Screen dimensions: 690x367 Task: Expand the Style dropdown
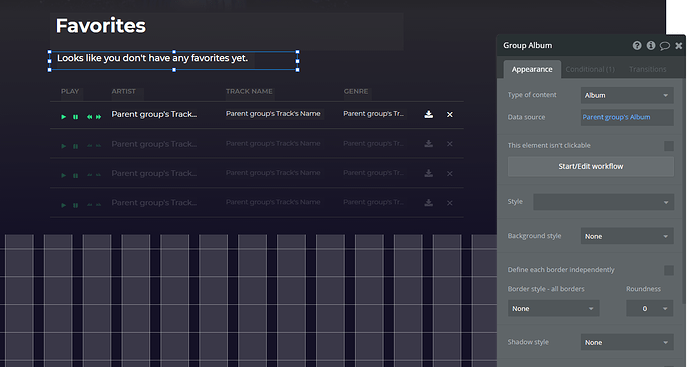point(603,202)
